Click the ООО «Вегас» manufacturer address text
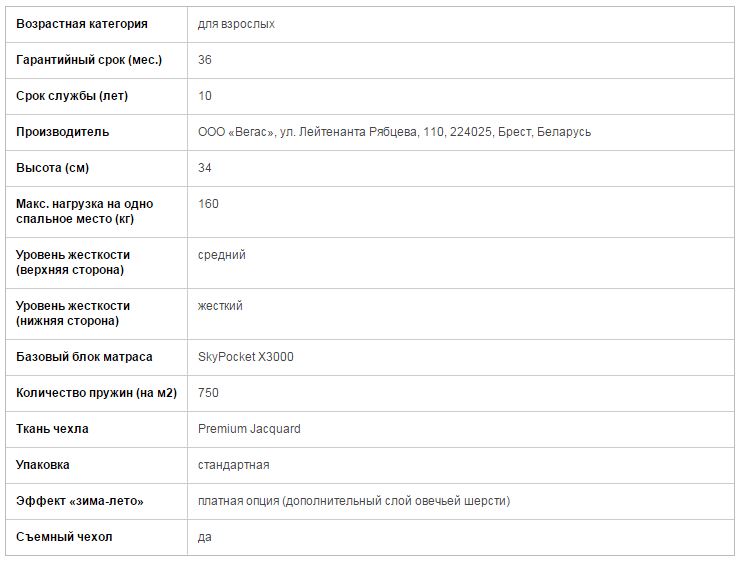Image resolution: width=745 pixels, height=563 pixels. [394, 132]
